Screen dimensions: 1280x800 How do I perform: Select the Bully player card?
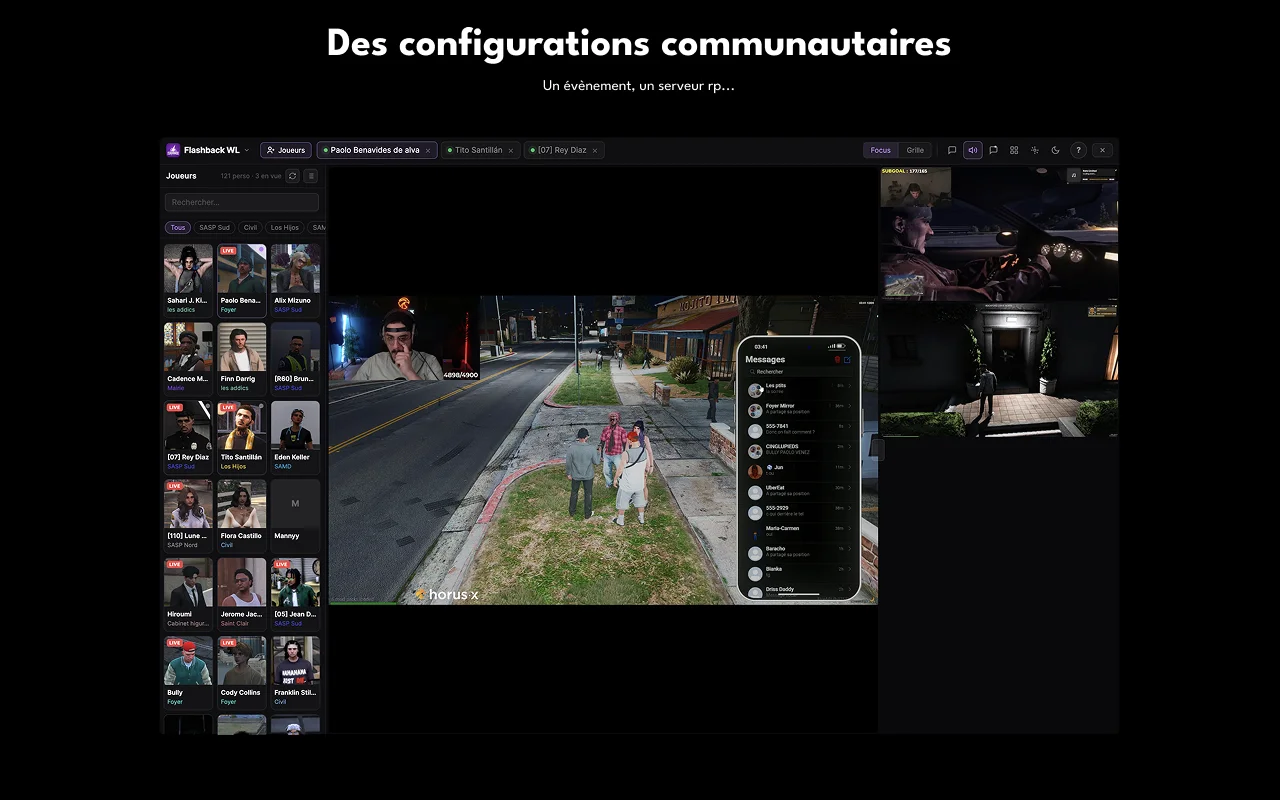(188, 672)
